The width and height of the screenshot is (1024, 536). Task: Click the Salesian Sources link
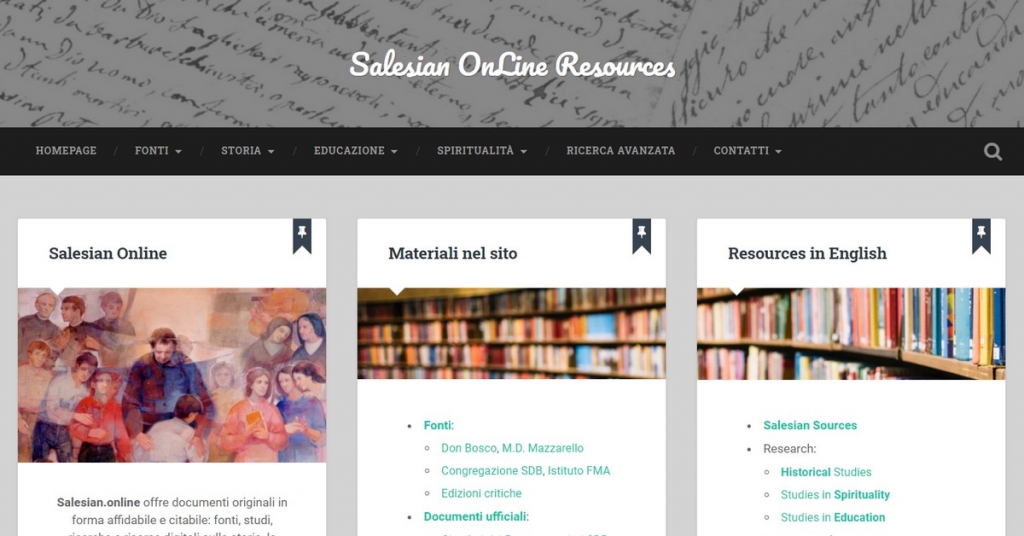810,426
